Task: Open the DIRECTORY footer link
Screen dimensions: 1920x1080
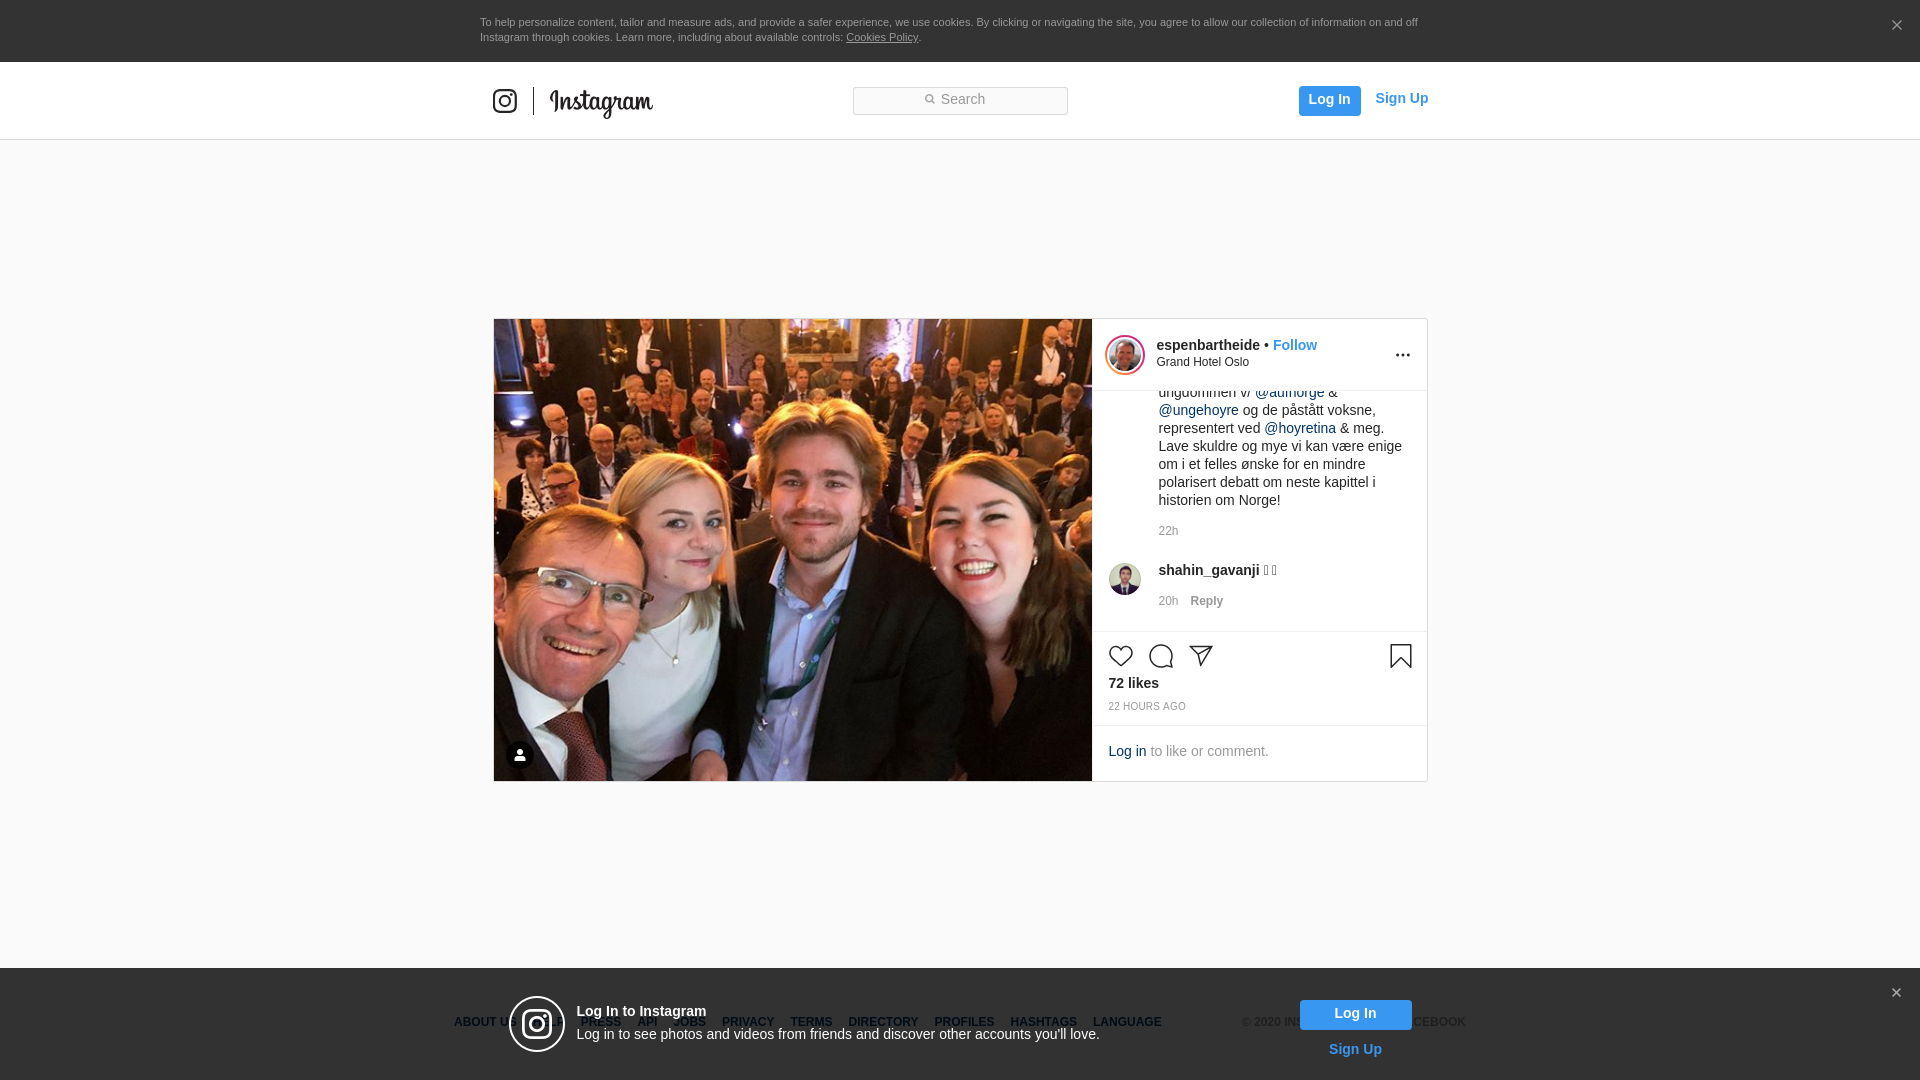Action: 882,1022
